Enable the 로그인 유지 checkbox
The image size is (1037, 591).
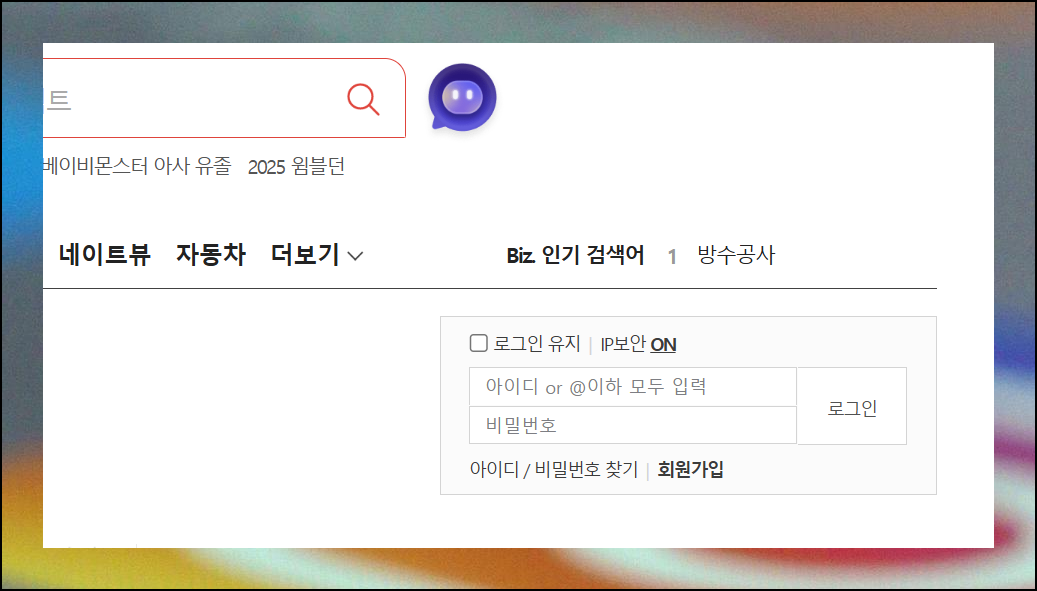478,343
